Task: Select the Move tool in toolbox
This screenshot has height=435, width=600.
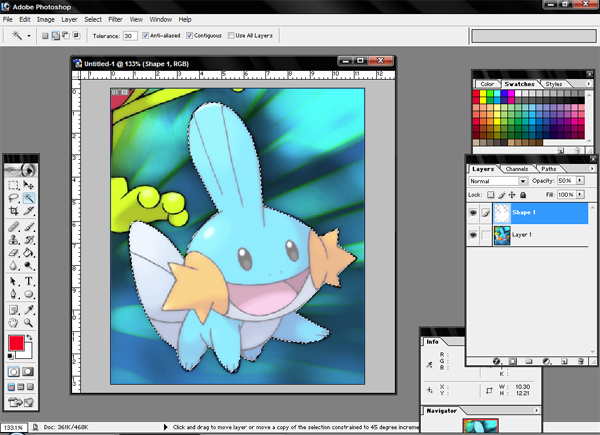Action: [x=29, y=186]
